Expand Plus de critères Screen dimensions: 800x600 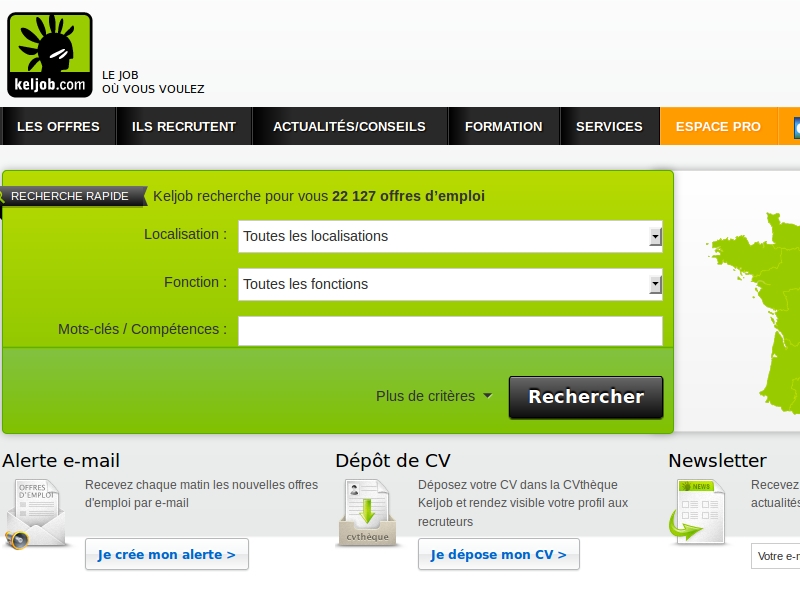tap(434, 396)
